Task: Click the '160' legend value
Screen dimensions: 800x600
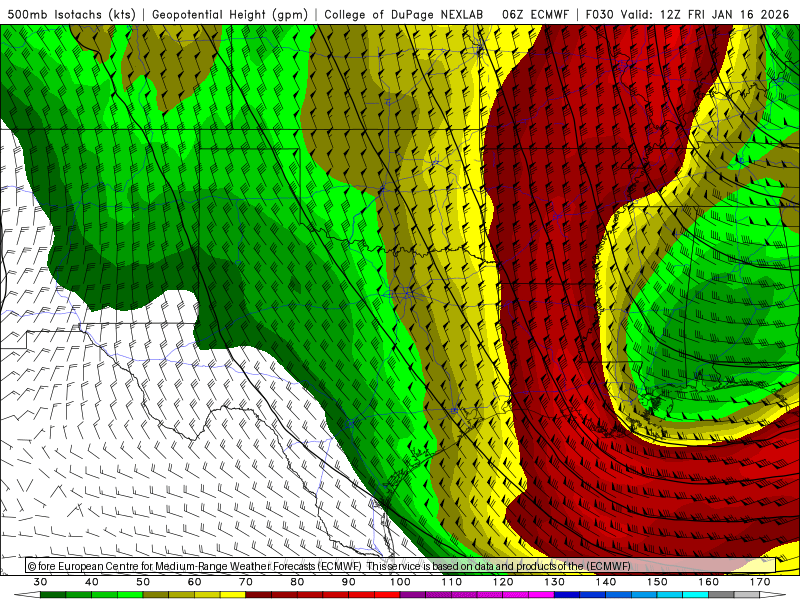Action: click(709, 582)
